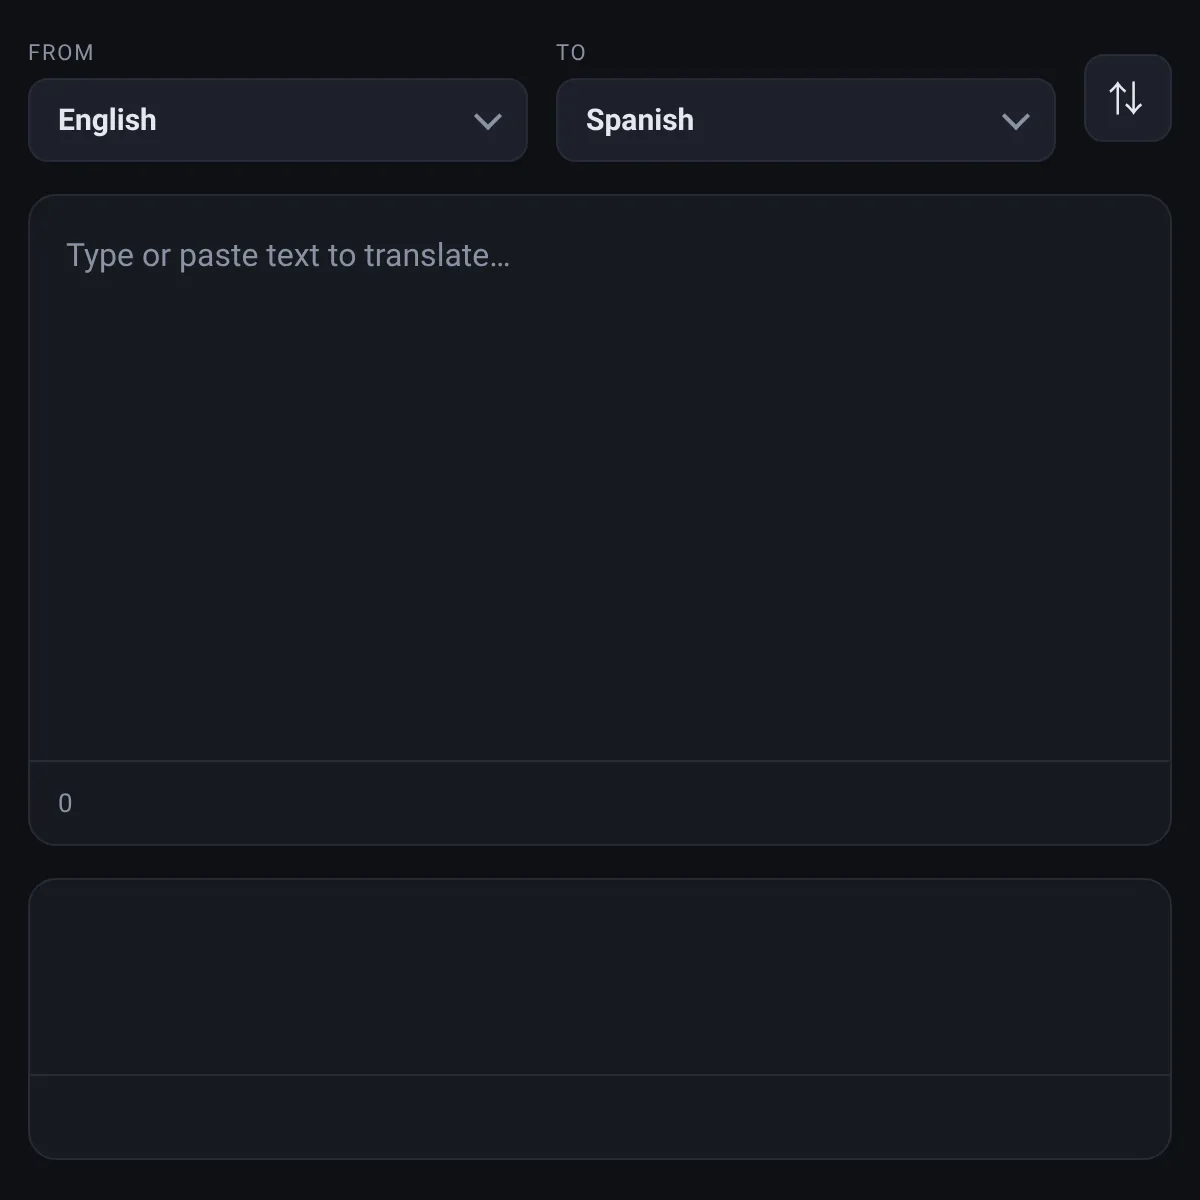Screen dimensions: 1200x1200
Task: Click the FROM label
Action: pos(61,53)
